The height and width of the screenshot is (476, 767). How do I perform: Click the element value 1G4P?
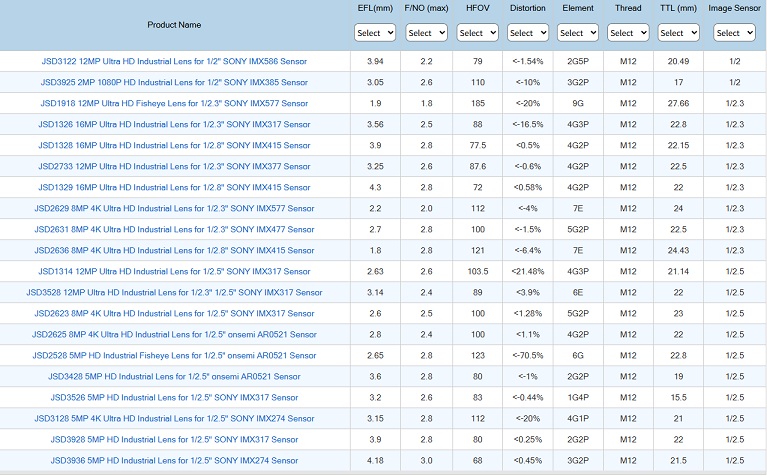coord(578,398)
